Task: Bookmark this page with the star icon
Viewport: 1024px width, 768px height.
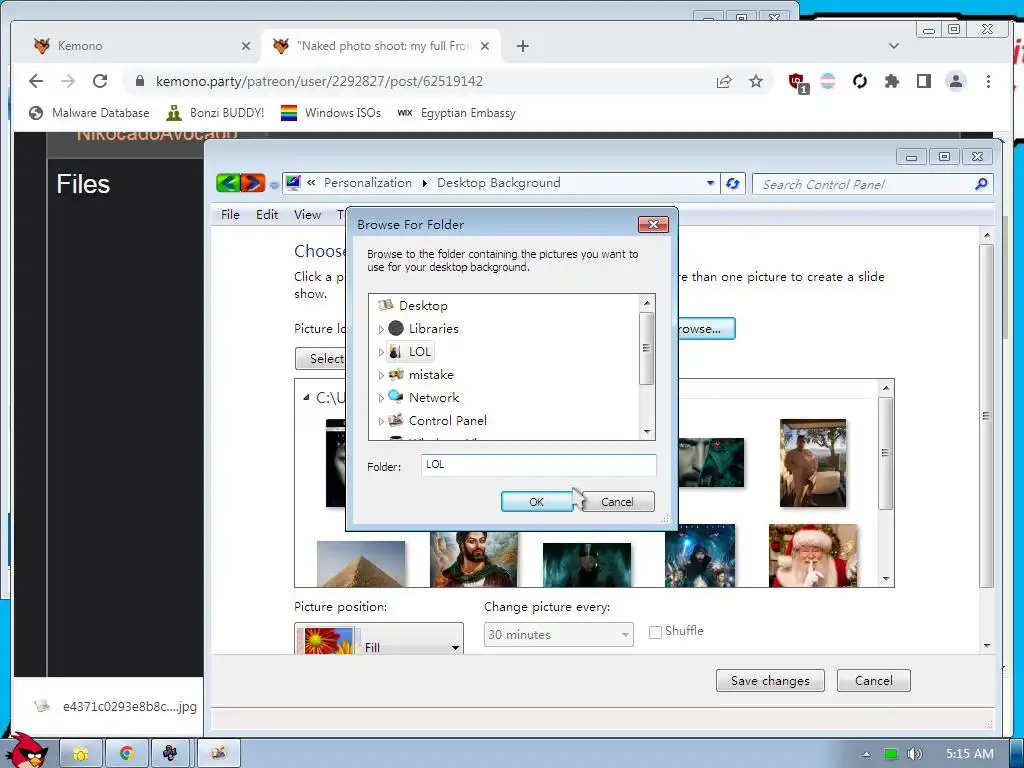Action: tap(756, 81)
